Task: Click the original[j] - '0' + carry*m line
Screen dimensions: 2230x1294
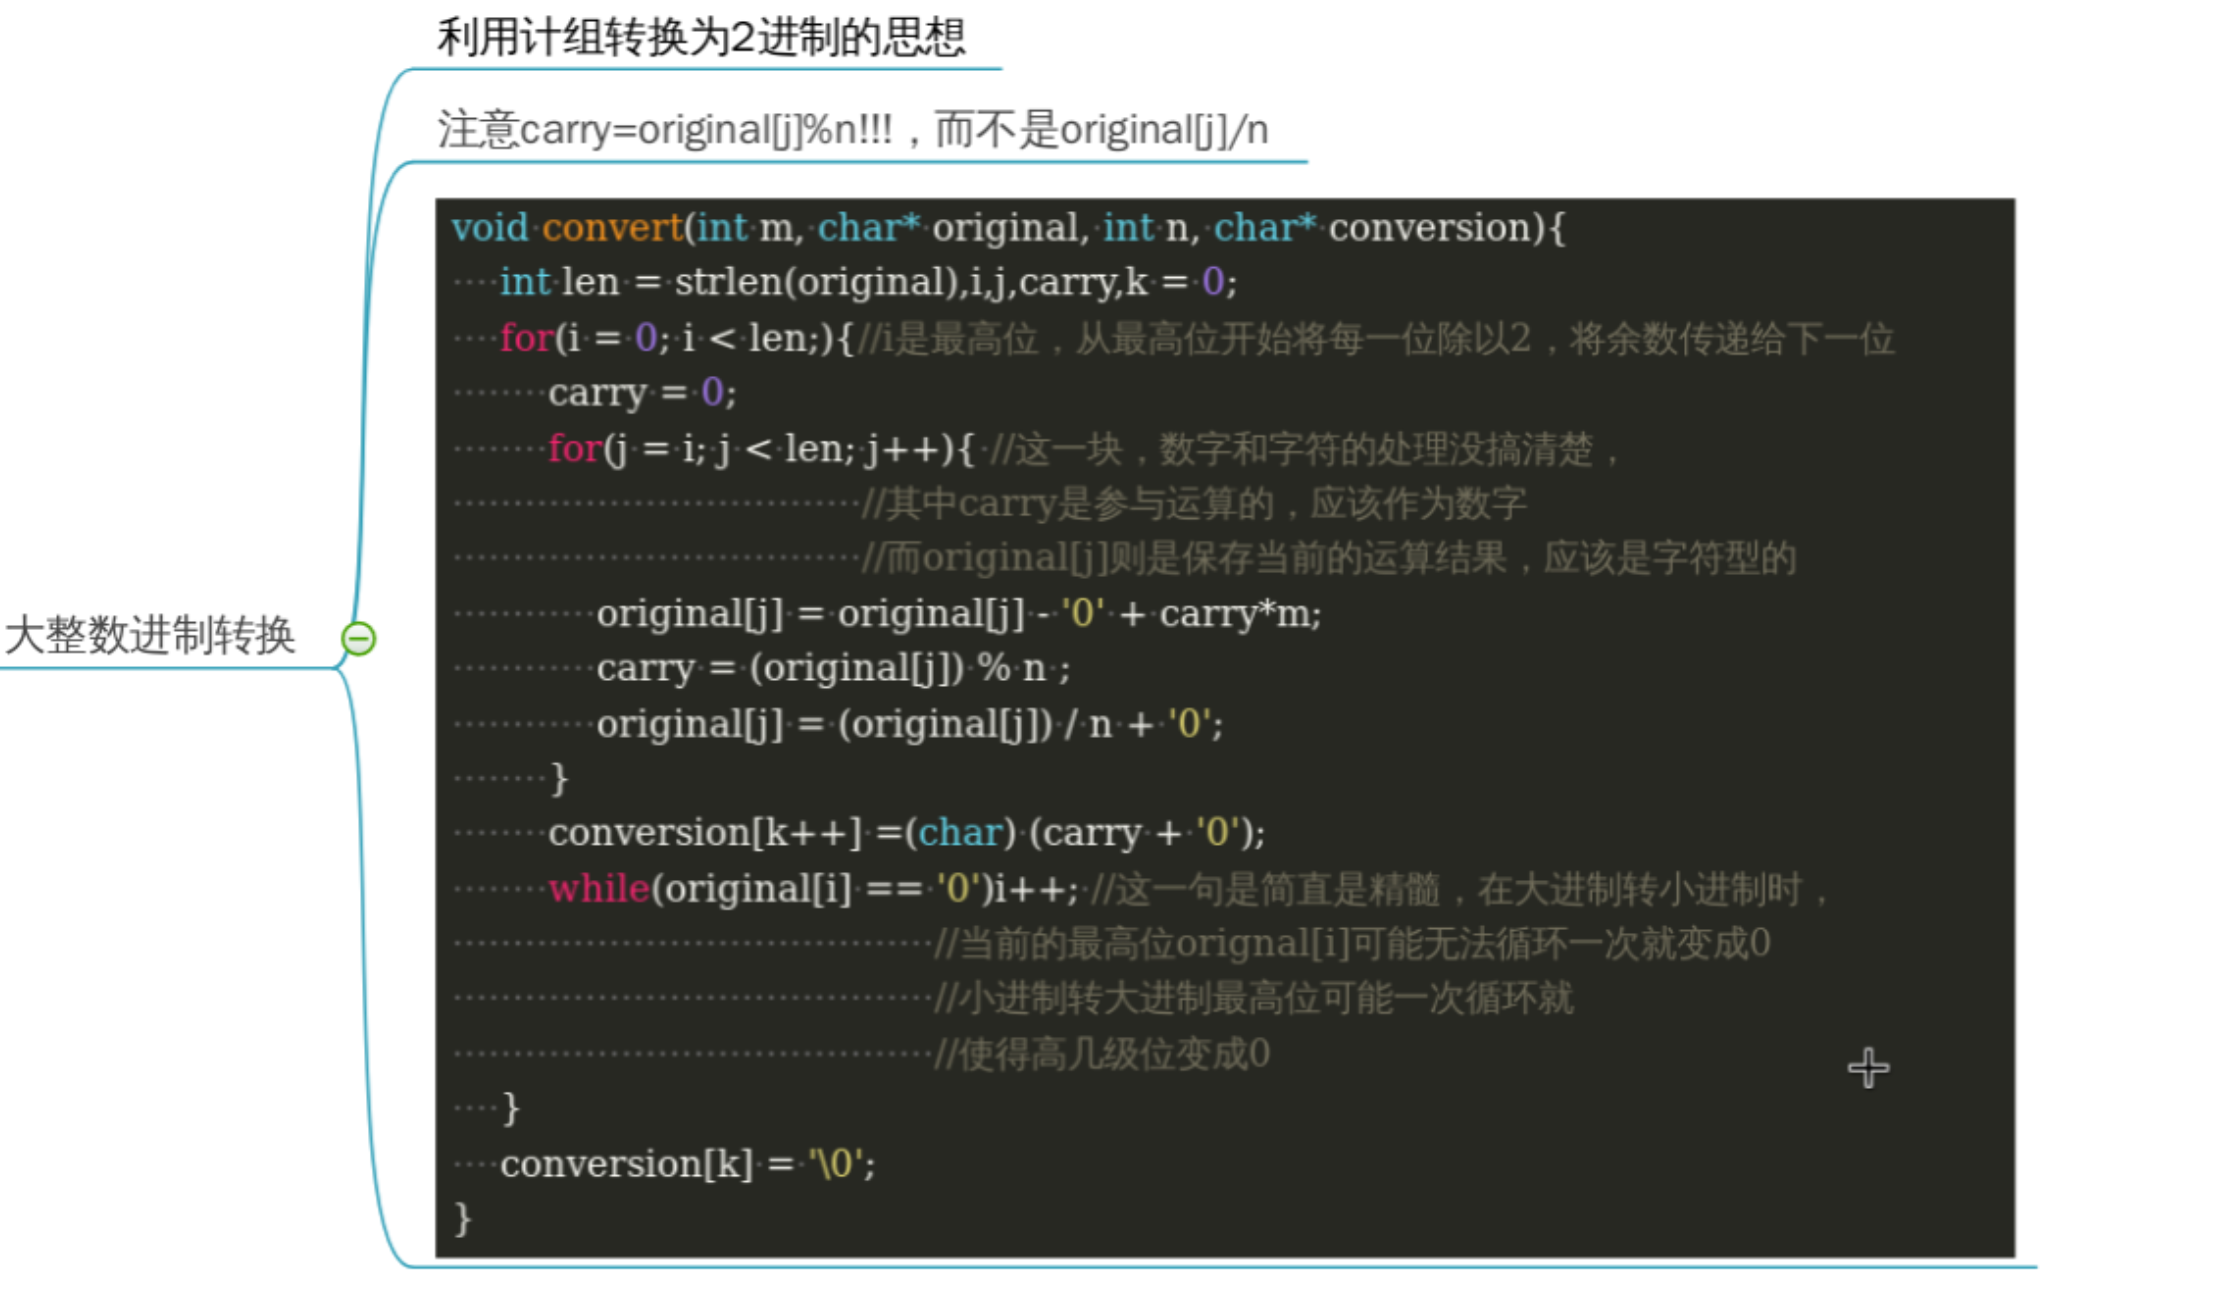Action: [x=958, y=613]
